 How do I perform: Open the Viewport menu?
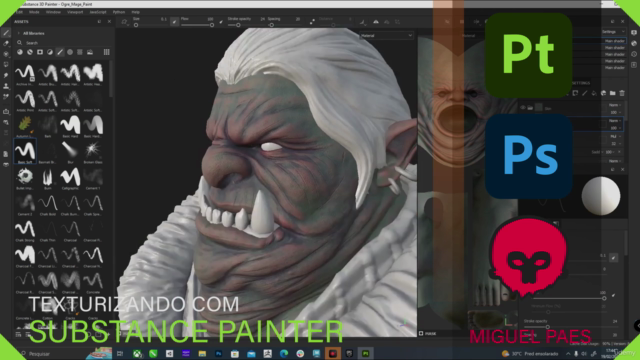coord(75,12)
